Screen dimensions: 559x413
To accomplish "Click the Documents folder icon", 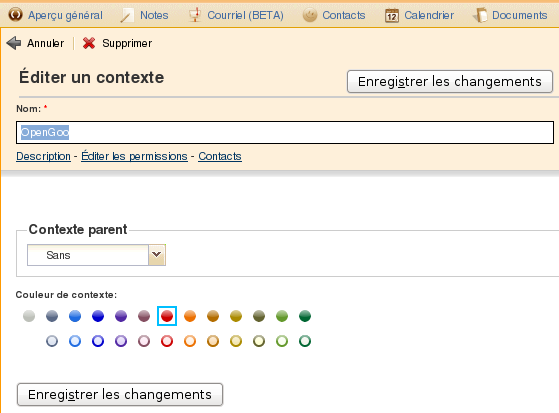I will click(480, 15).
